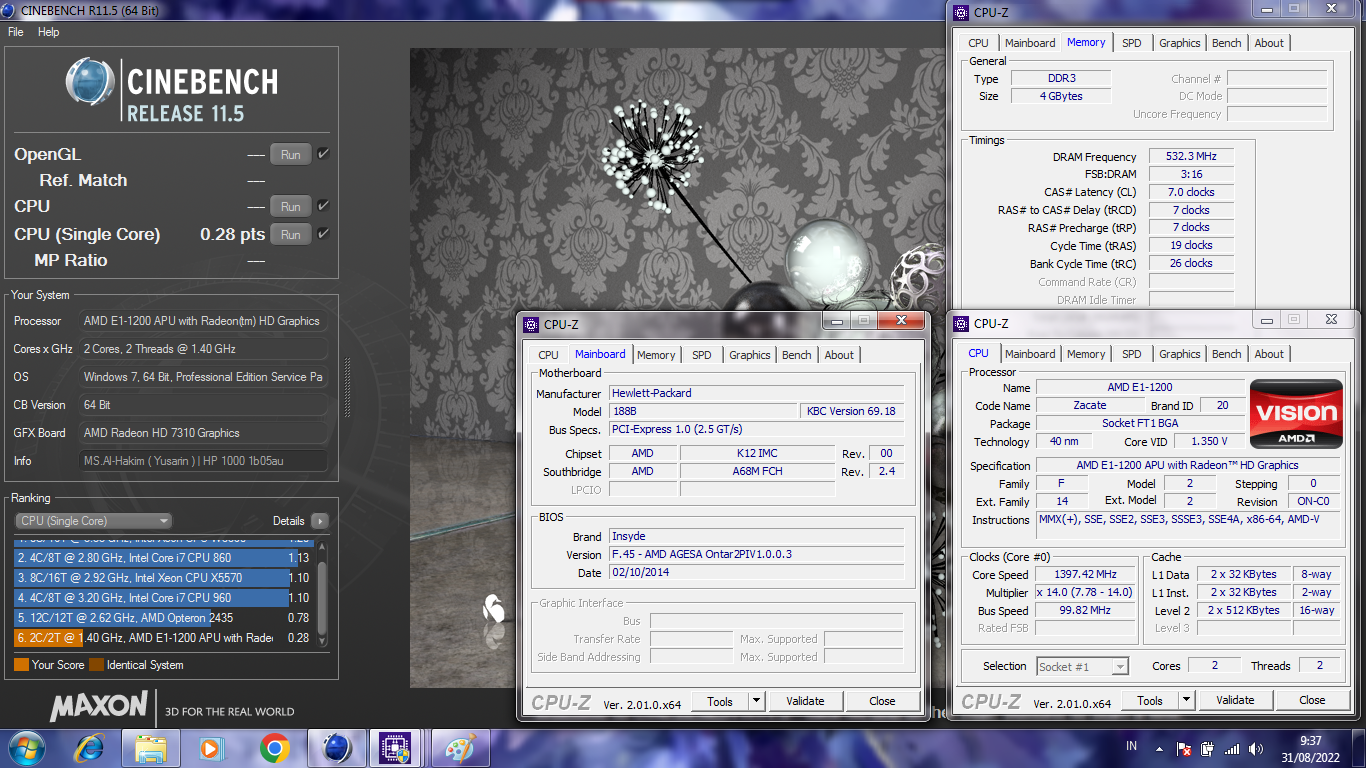Show hidden system tray icons
Image resolution: width=1366 pixels, height=768 pixels.
pyautogui.click(x=1159, y=748)
